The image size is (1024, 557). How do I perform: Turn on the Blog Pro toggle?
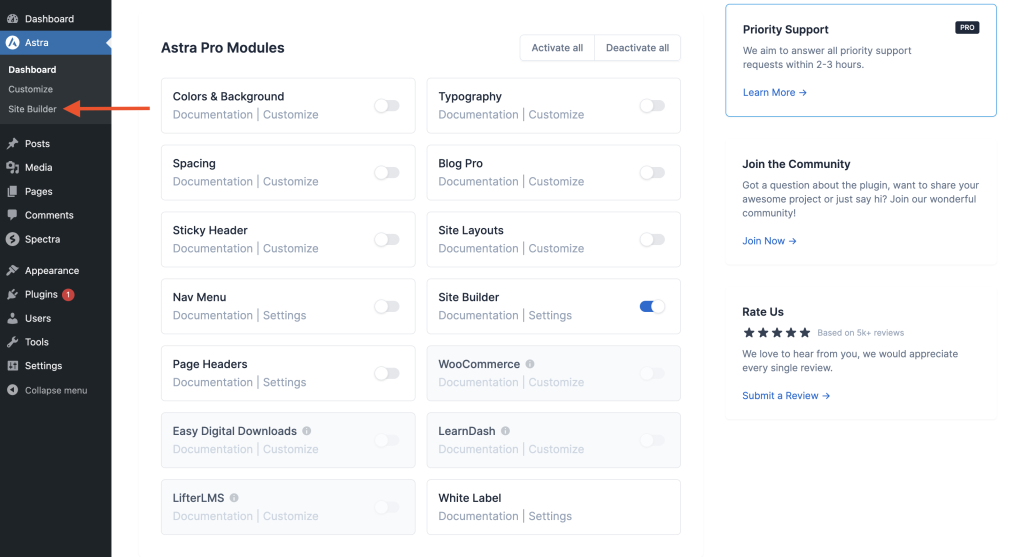652,172
